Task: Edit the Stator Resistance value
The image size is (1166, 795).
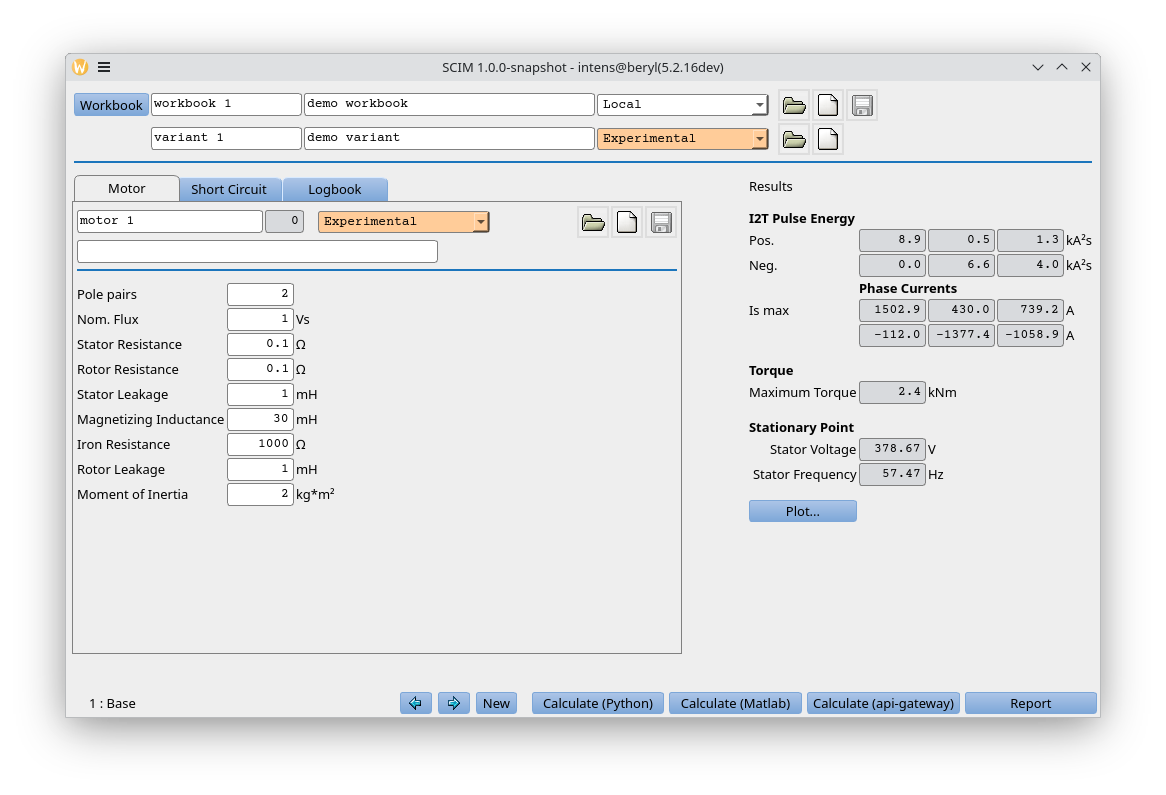Action: [x=260, y=344]
